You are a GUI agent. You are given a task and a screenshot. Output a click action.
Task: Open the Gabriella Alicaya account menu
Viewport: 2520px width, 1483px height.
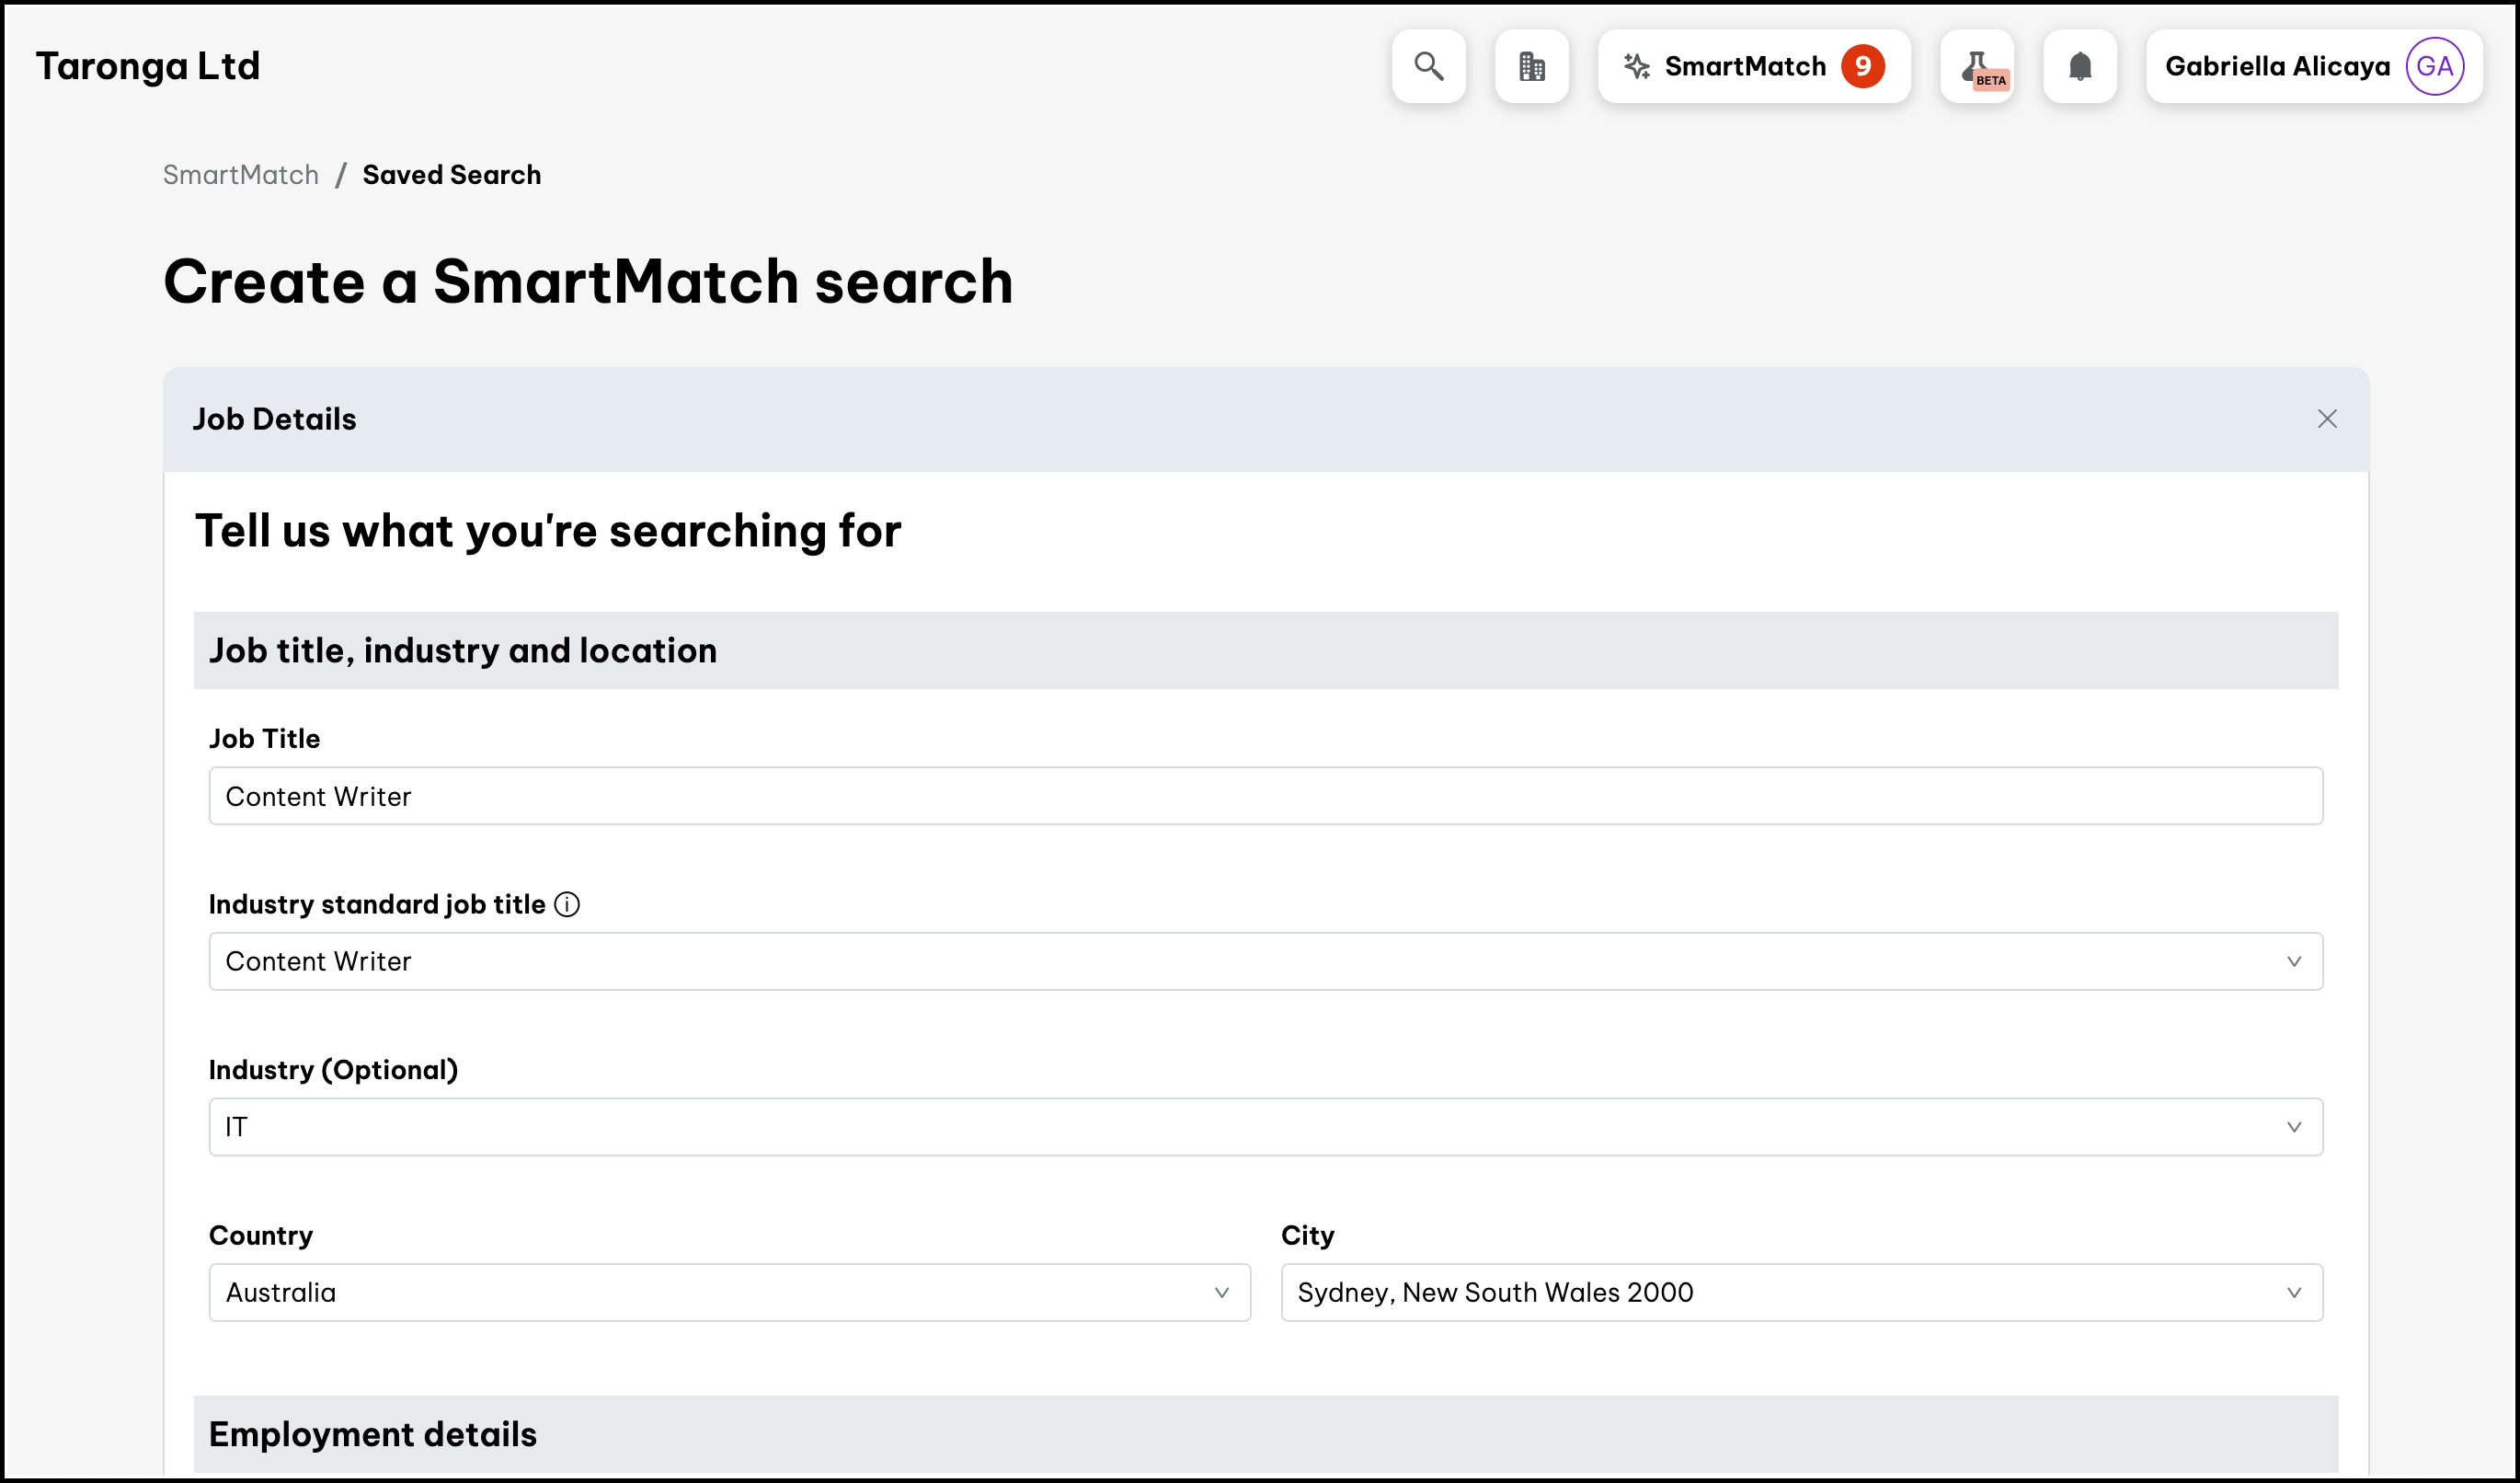(2276, 66)
